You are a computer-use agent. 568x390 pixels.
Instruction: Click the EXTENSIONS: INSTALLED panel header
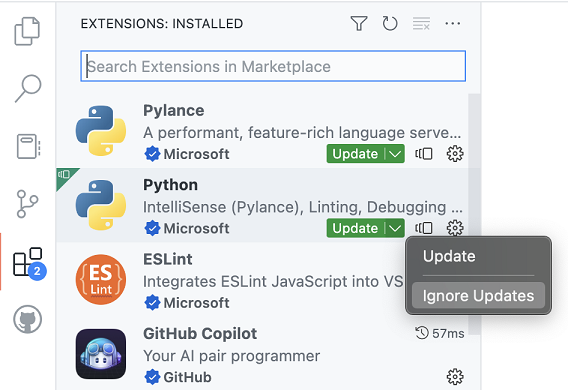(x=162, y=24)
